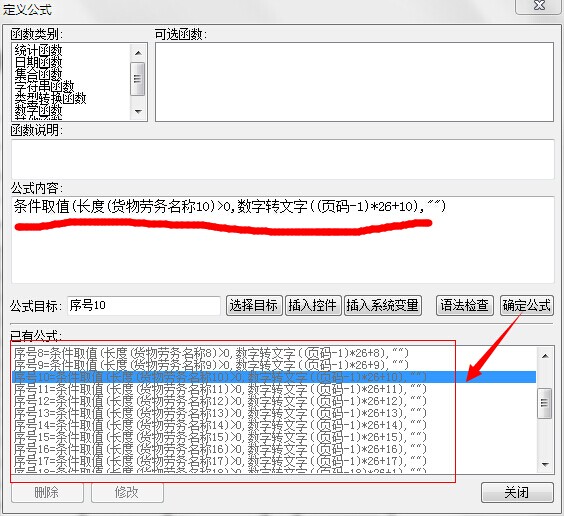Viewport: 564px width, 516px height.
Task: Select the highlighted 序号10 formula row
Action: (274, 377)
